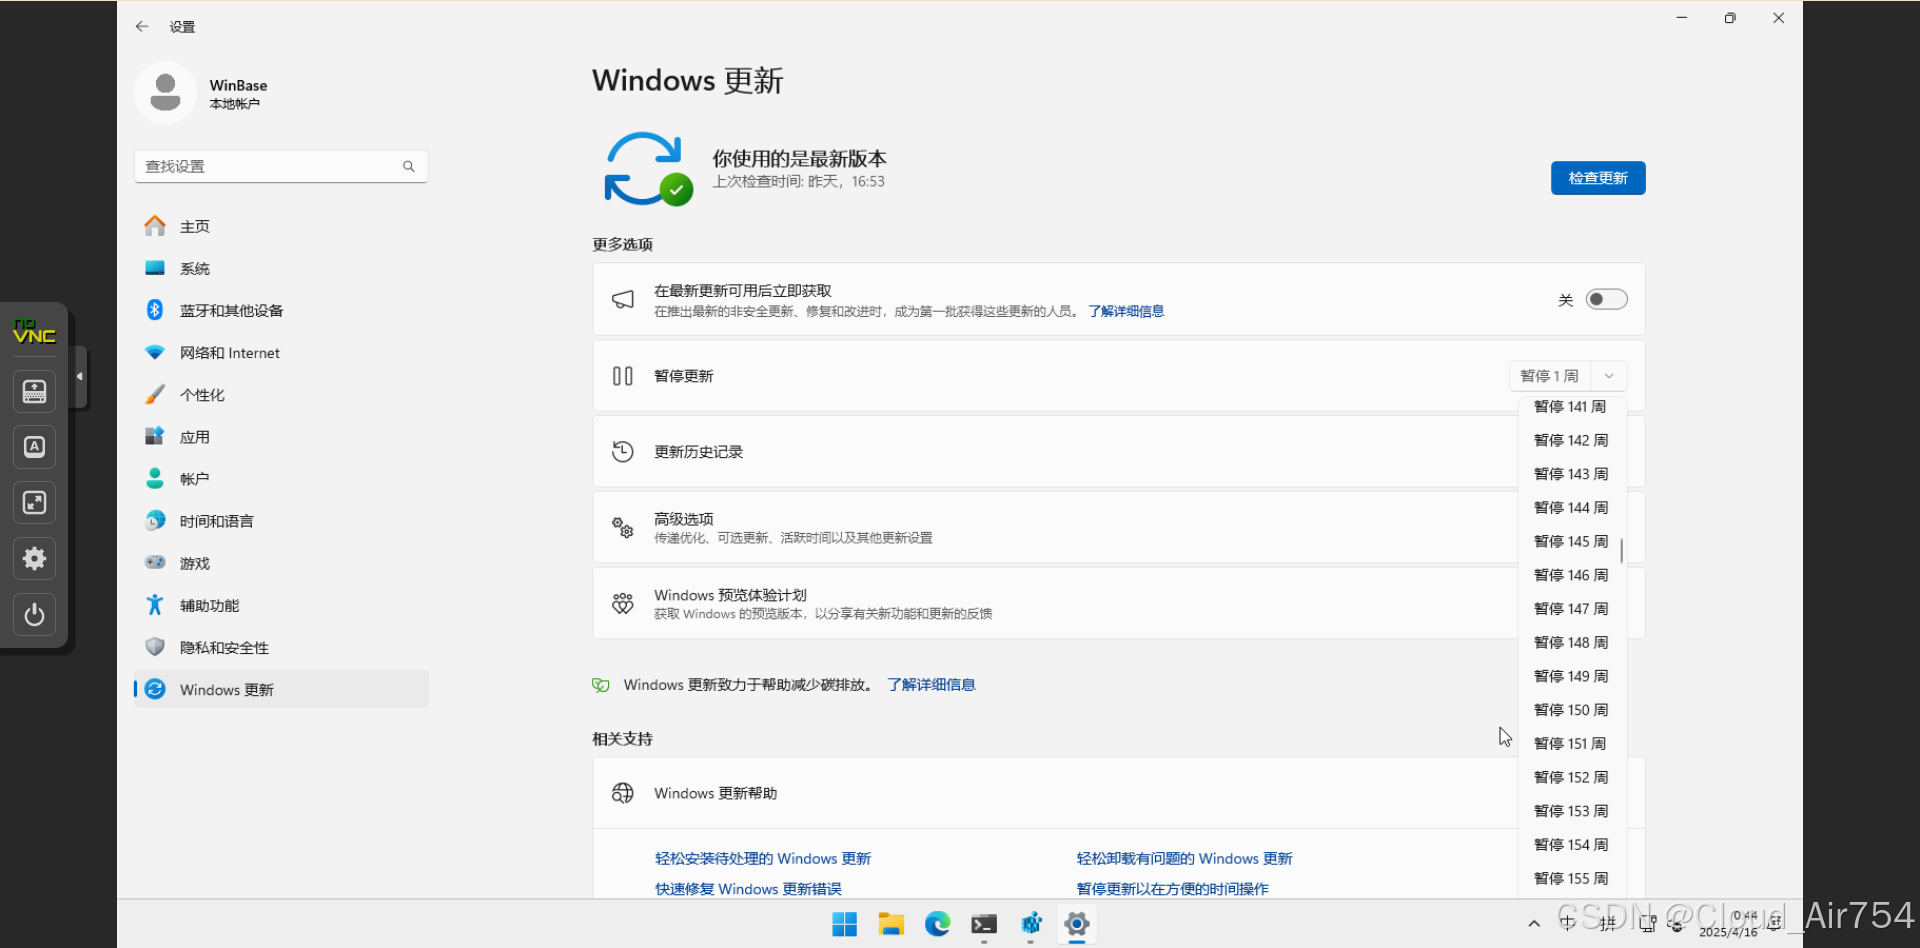Open 网络和 Internet section
Screen dimensions: 1920x948
[x=281, y=353]
